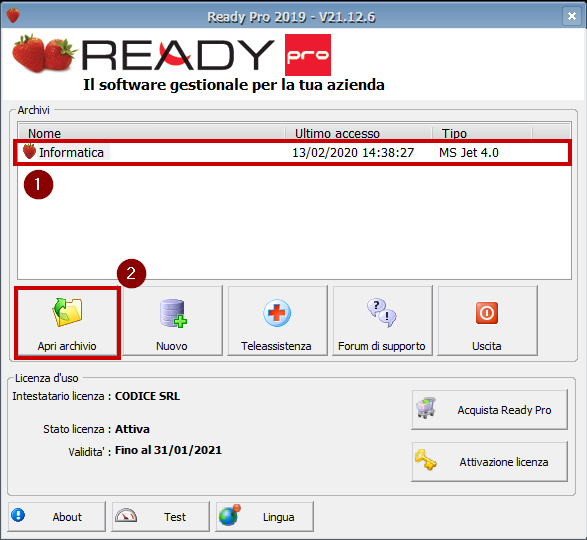The width and height of the screenshot is (587, 540).
Task: Click the strawberry icon in title bar
Action: [13, 16]
